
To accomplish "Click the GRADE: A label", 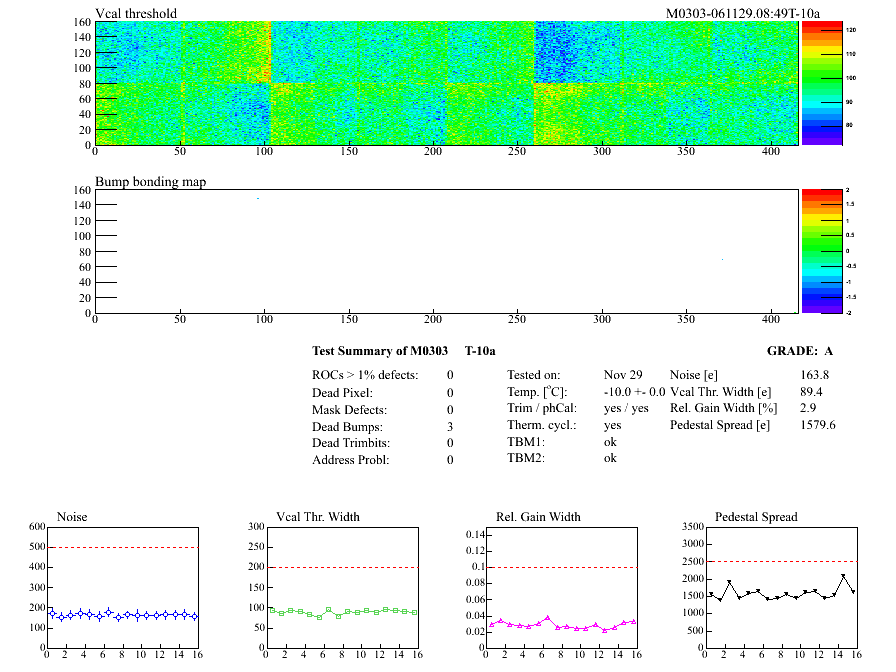I will pos(800,351).
